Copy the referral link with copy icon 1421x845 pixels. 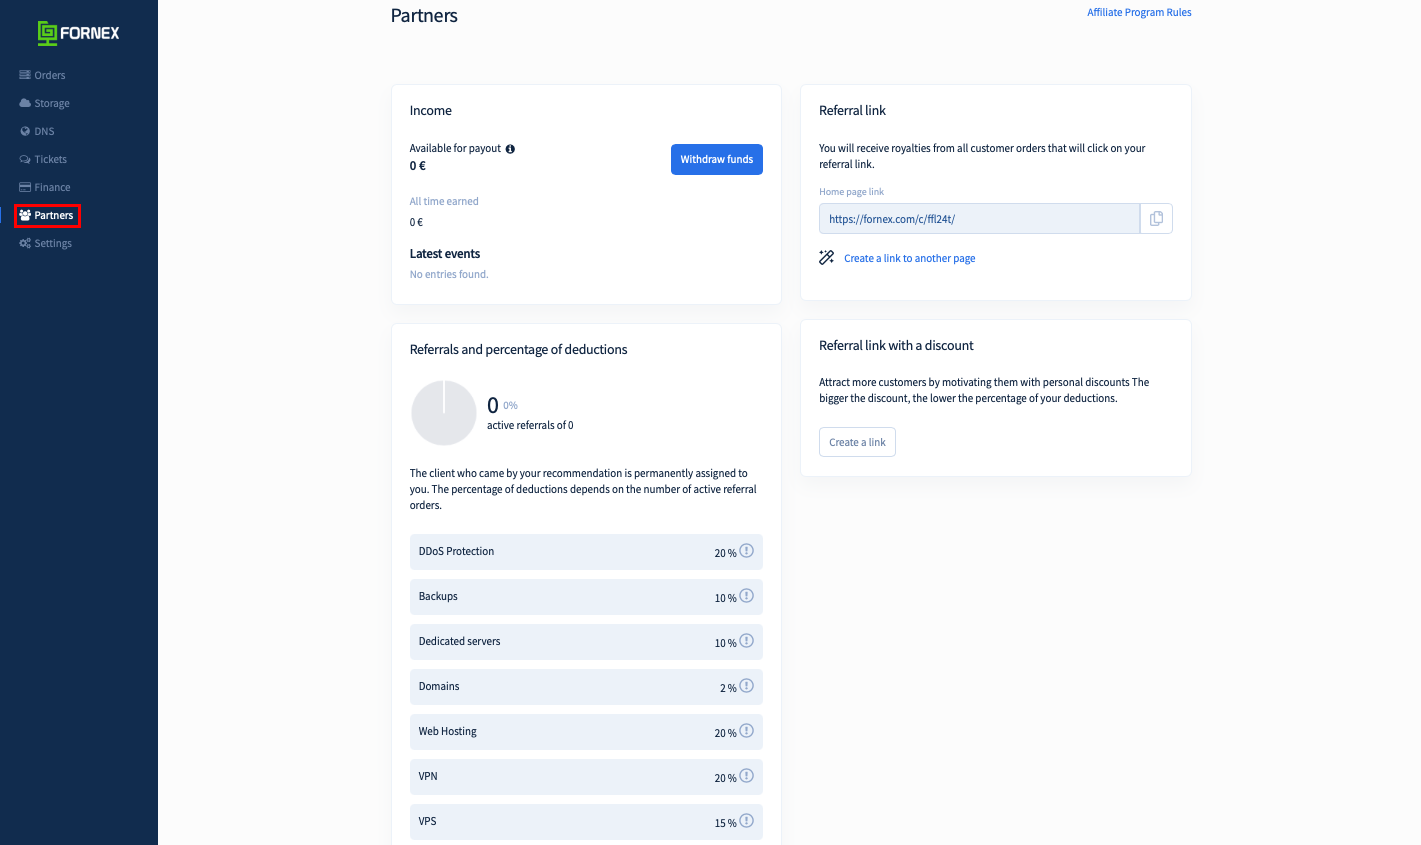click(1156, 219)
